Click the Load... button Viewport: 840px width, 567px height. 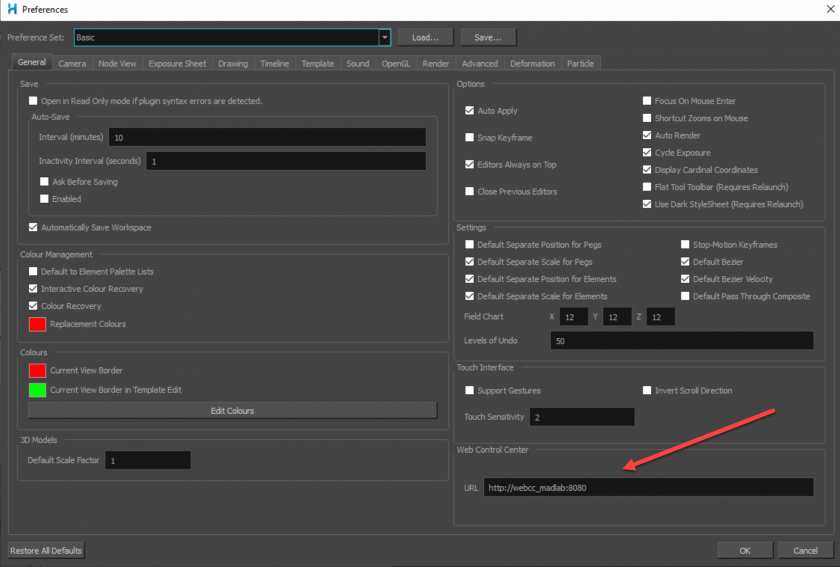425,38
